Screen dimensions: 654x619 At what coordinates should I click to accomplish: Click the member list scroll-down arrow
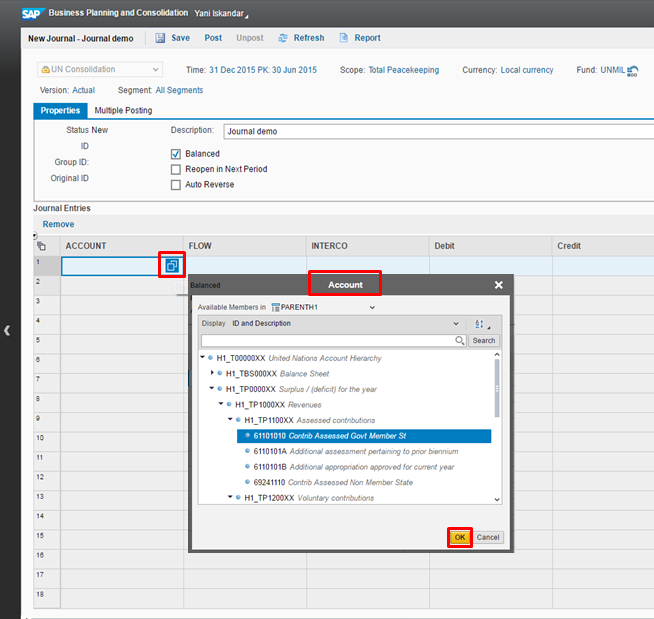click(497, 499)
